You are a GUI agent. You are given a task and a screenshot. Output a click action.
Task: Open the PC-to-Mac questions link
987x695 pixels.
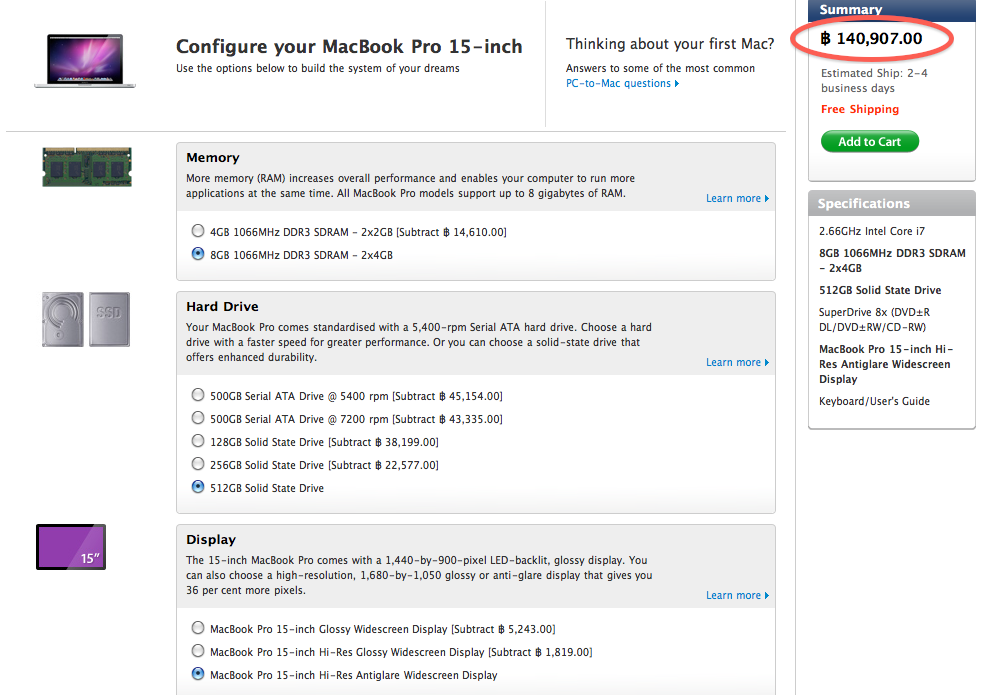pos(622,84)
